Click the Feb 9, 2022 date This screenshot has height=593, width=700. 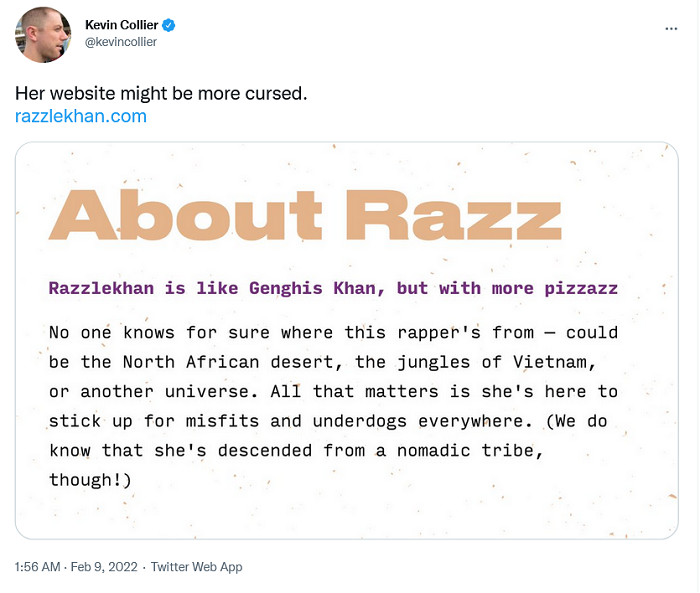[x=103, y=567]
